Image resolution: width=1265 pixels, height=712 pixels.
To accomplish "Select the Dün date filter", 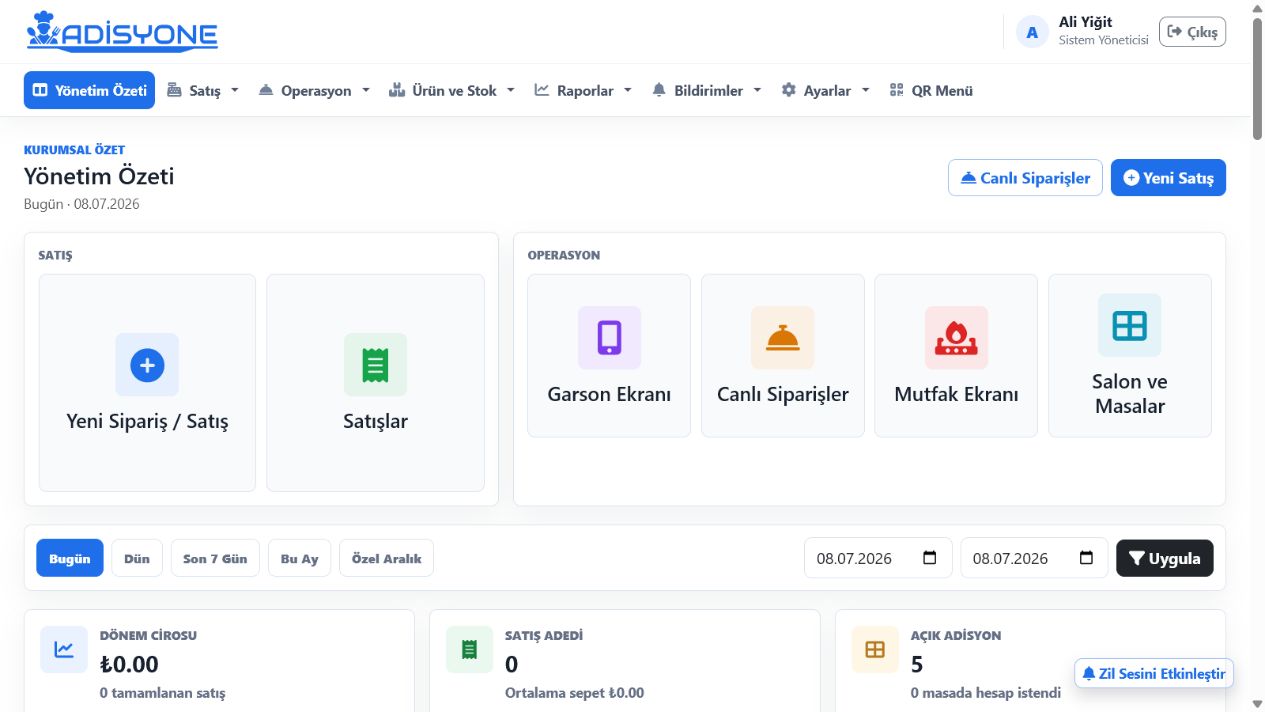I will pos(137,558).
